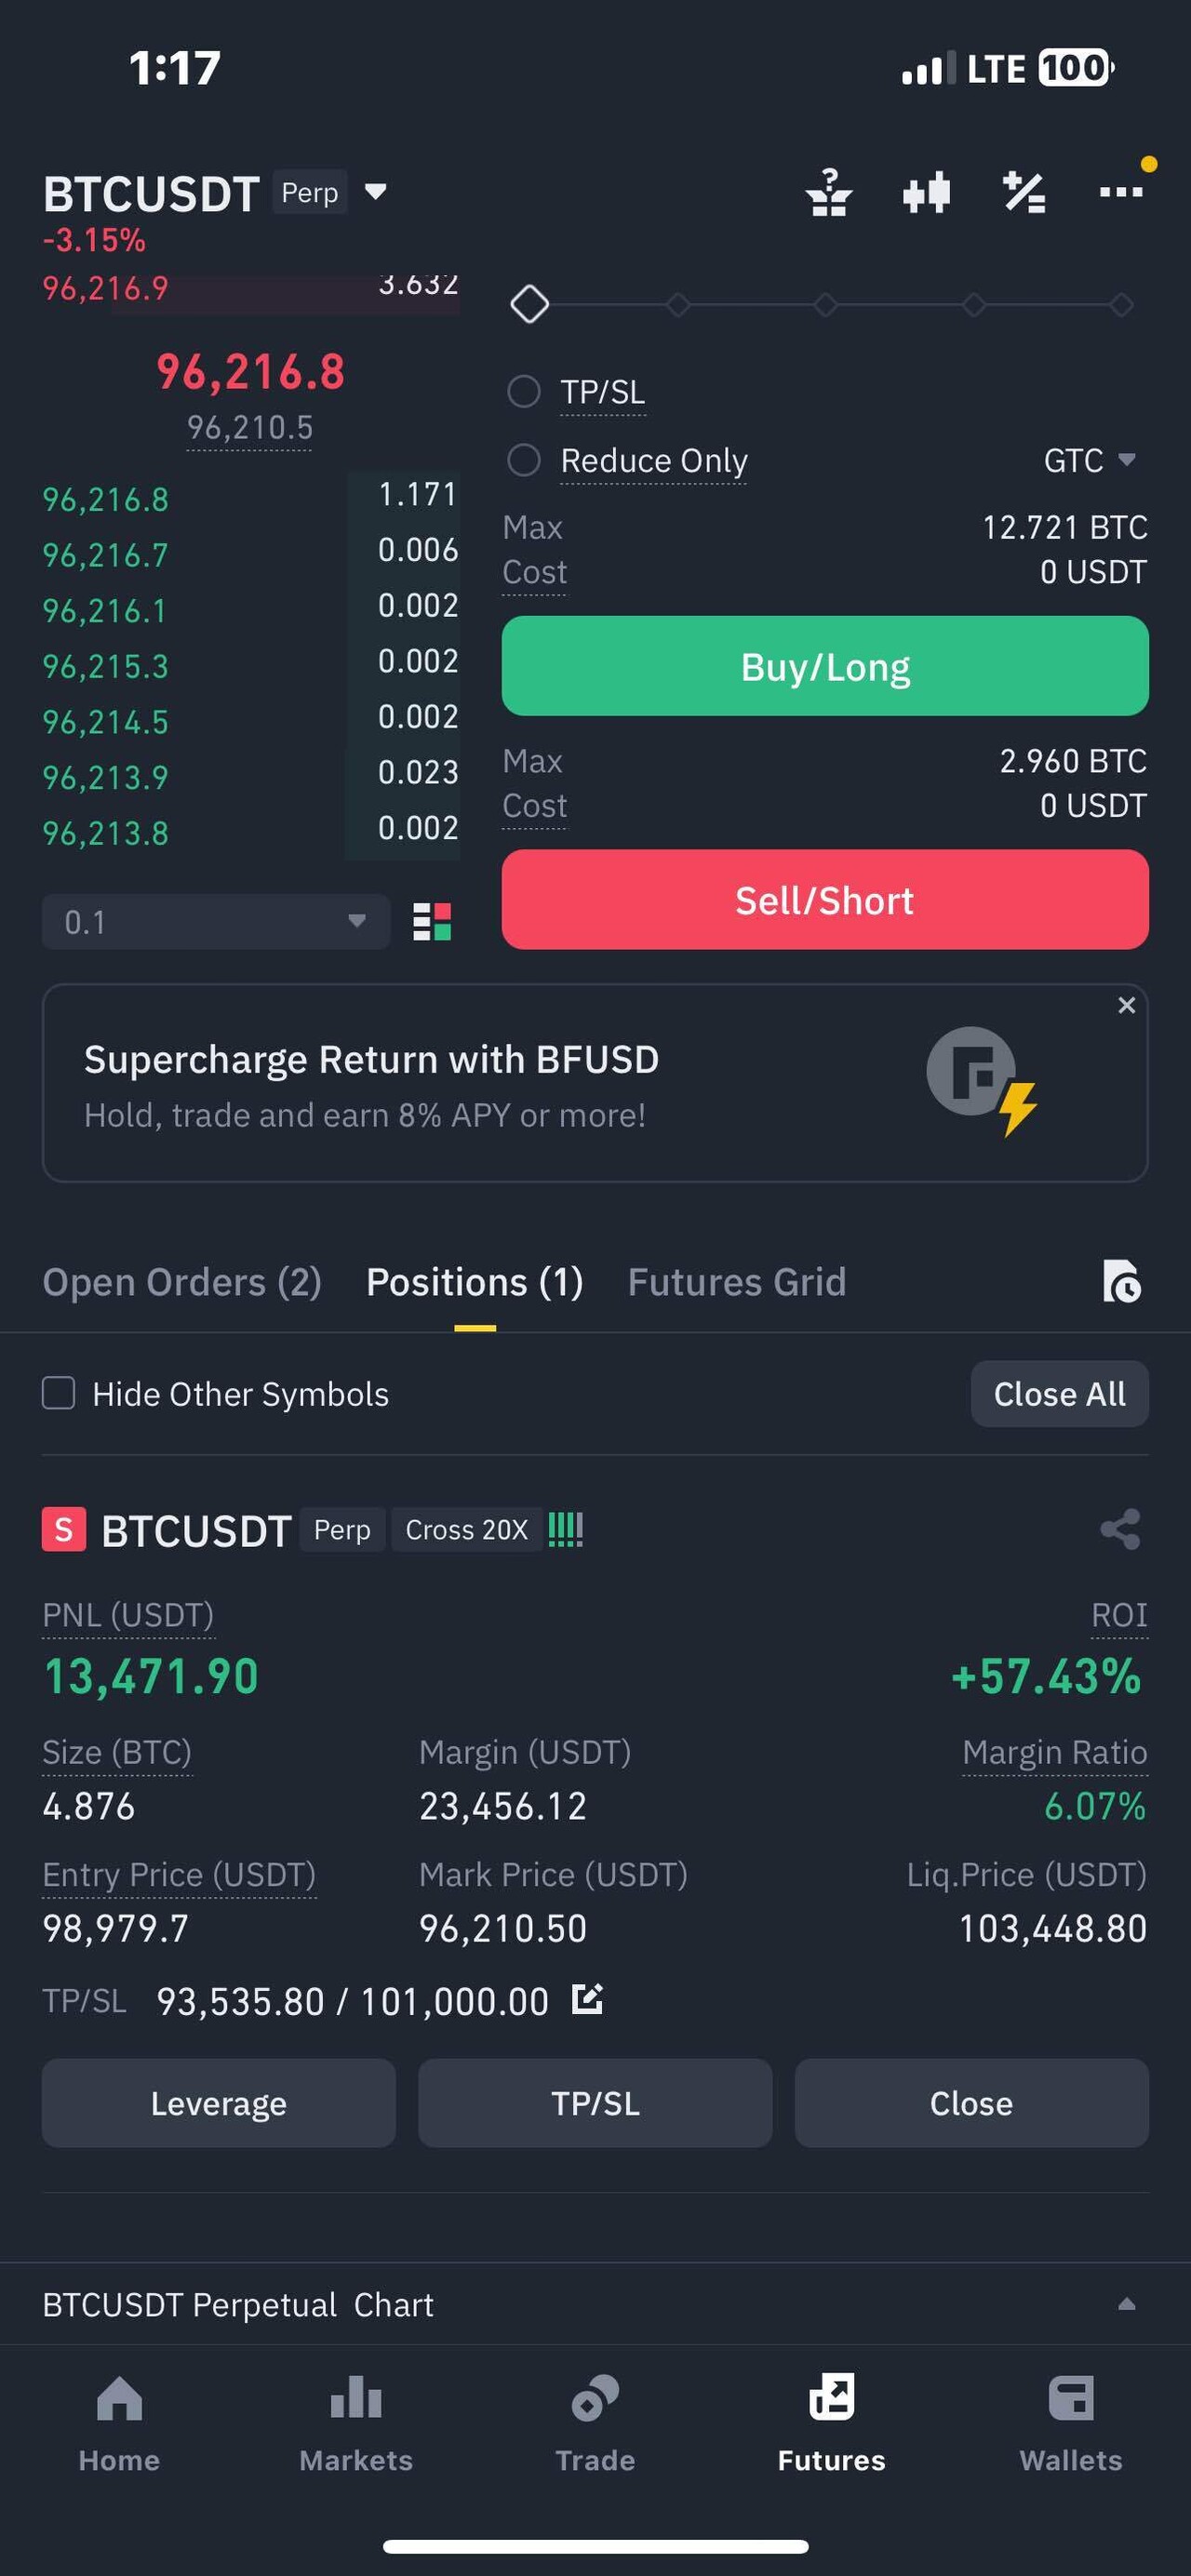Image resolution: width=1191 pixels, height=2576 pixels.
Task: Switch to the Futures Grid tab
Action: point(736,1282)
